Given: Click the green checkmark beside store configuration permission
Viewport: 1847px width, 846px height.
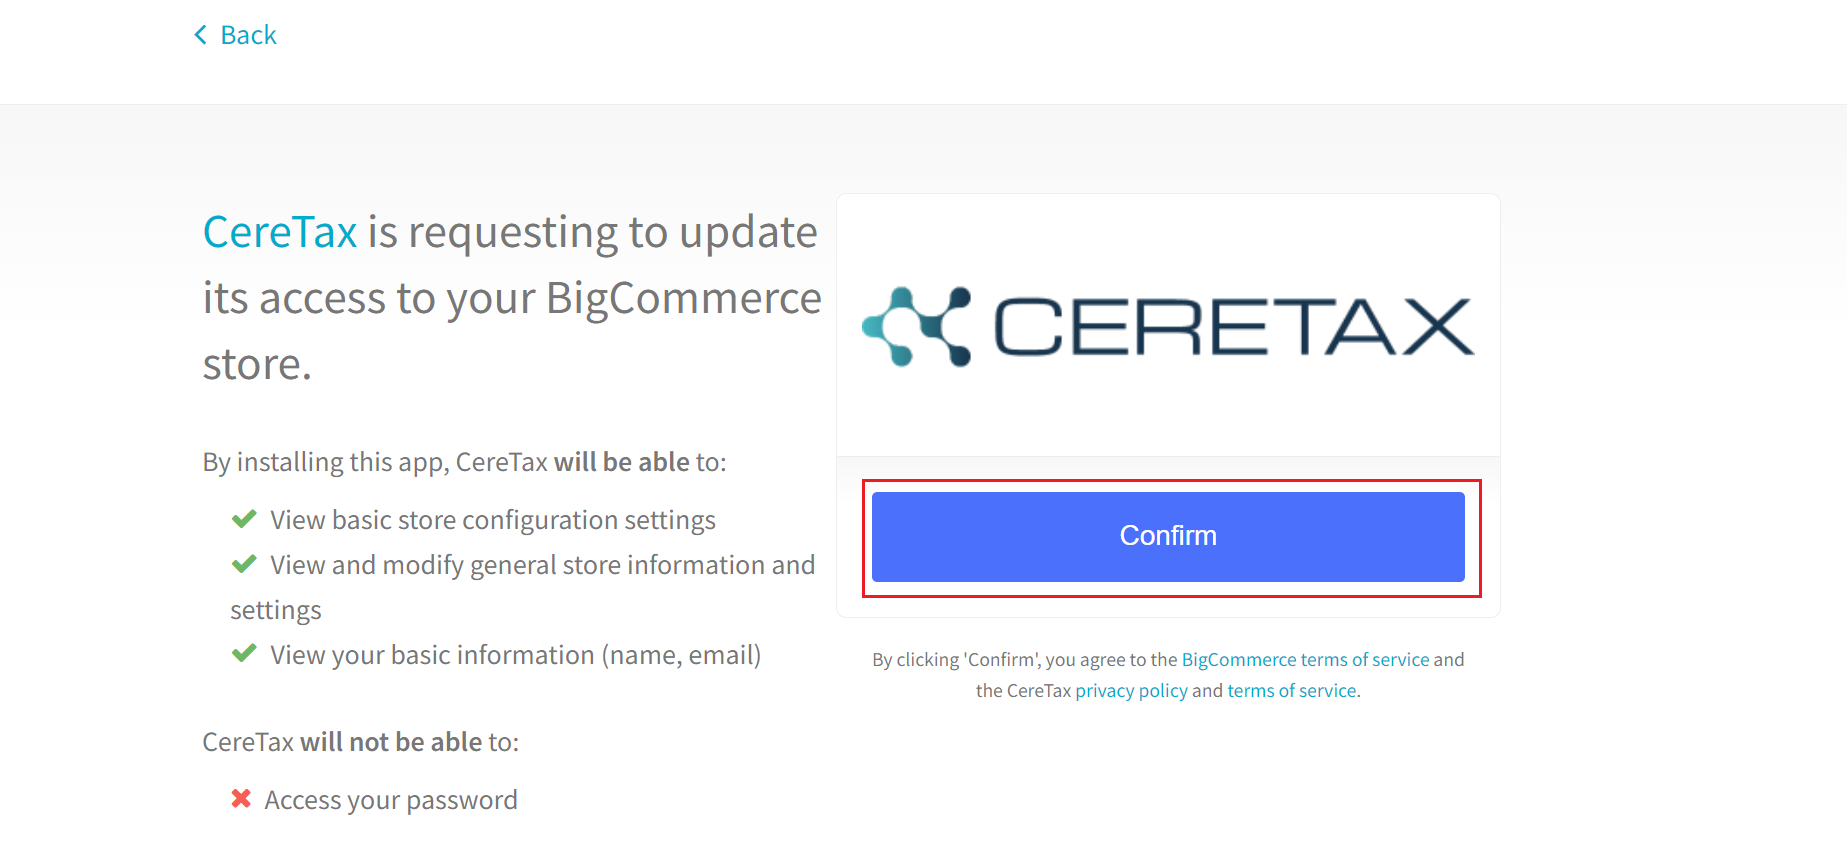Looking at the screenshot, I should [244, 518].
